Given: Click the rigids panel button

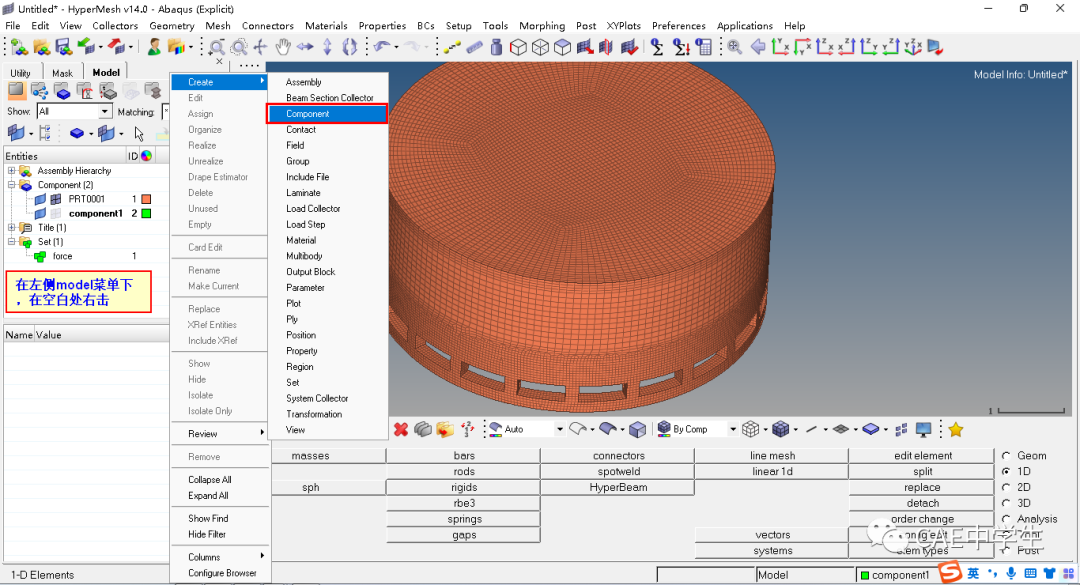Looking at the screenshot, I should click(464, 487).
